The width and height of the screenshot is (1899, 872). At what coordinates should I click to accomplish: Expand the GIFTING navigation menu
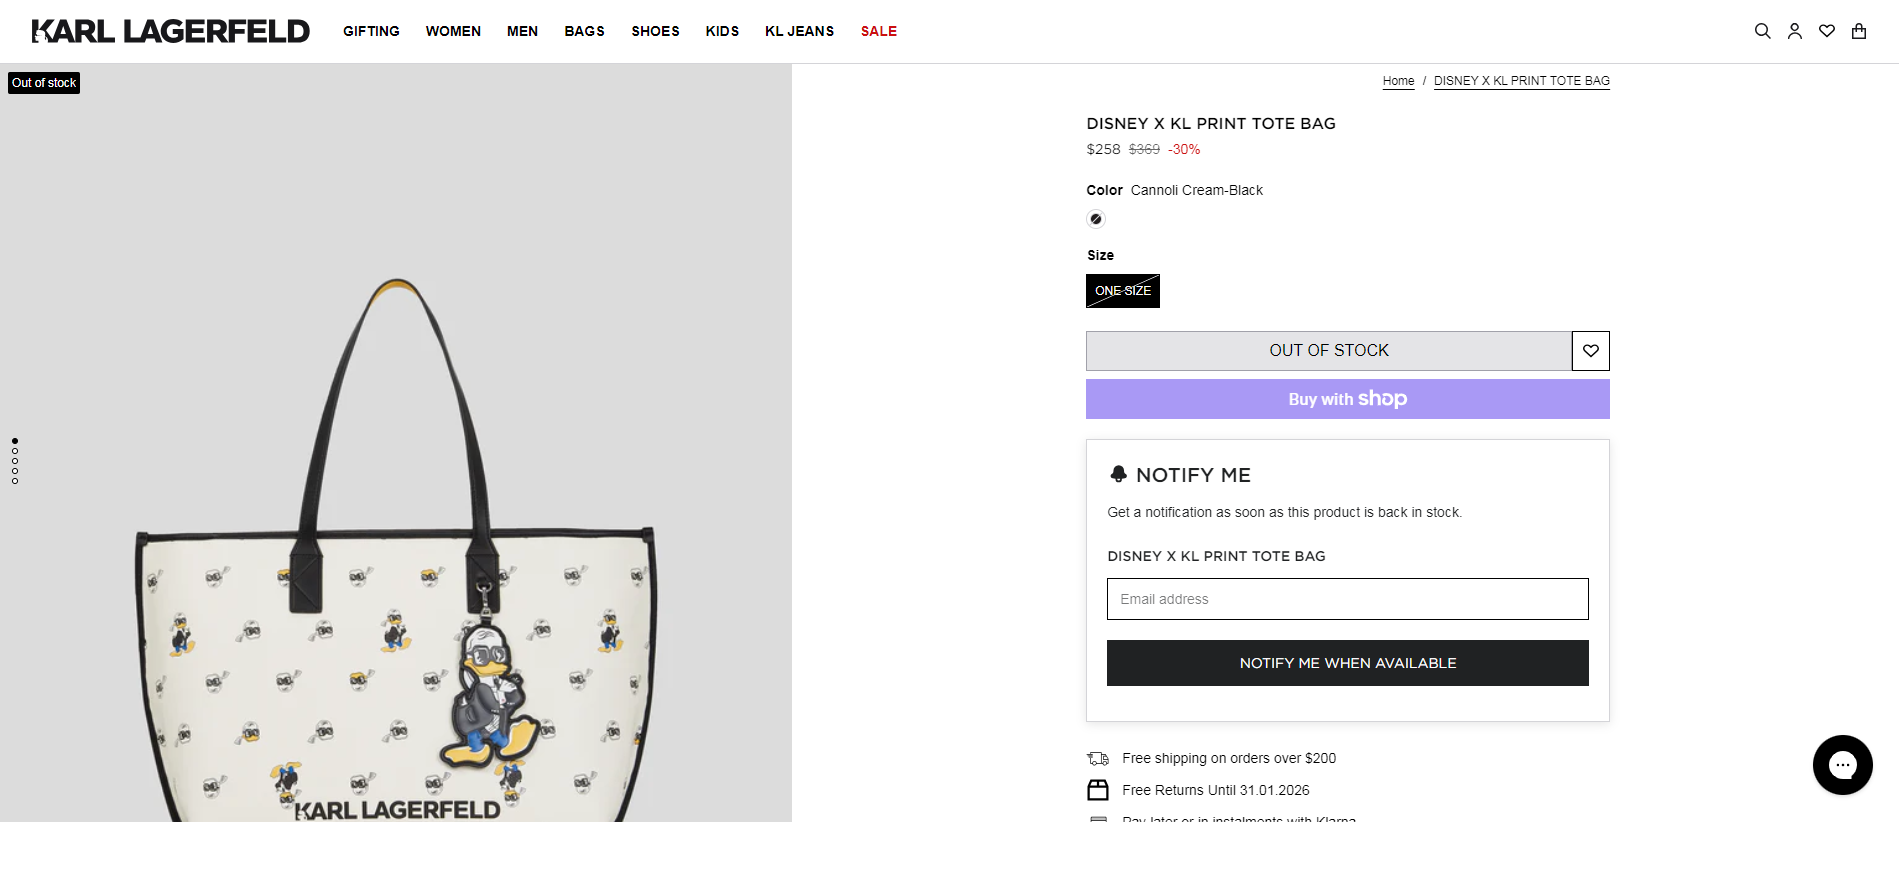pyautogui.click(x=371, y=31)
